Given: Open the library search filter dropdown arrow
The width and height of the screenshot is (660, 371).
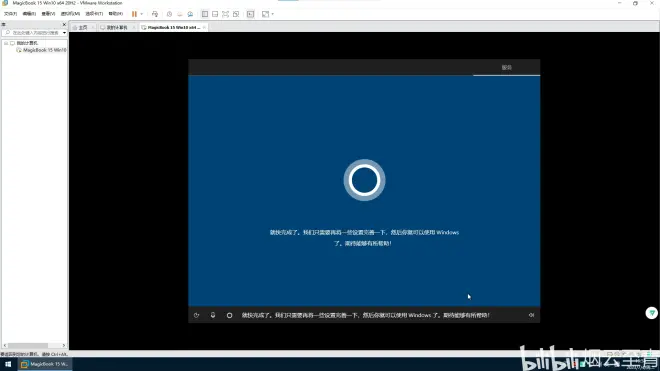Looking at the screenshot, I should [x=64, y=33].
